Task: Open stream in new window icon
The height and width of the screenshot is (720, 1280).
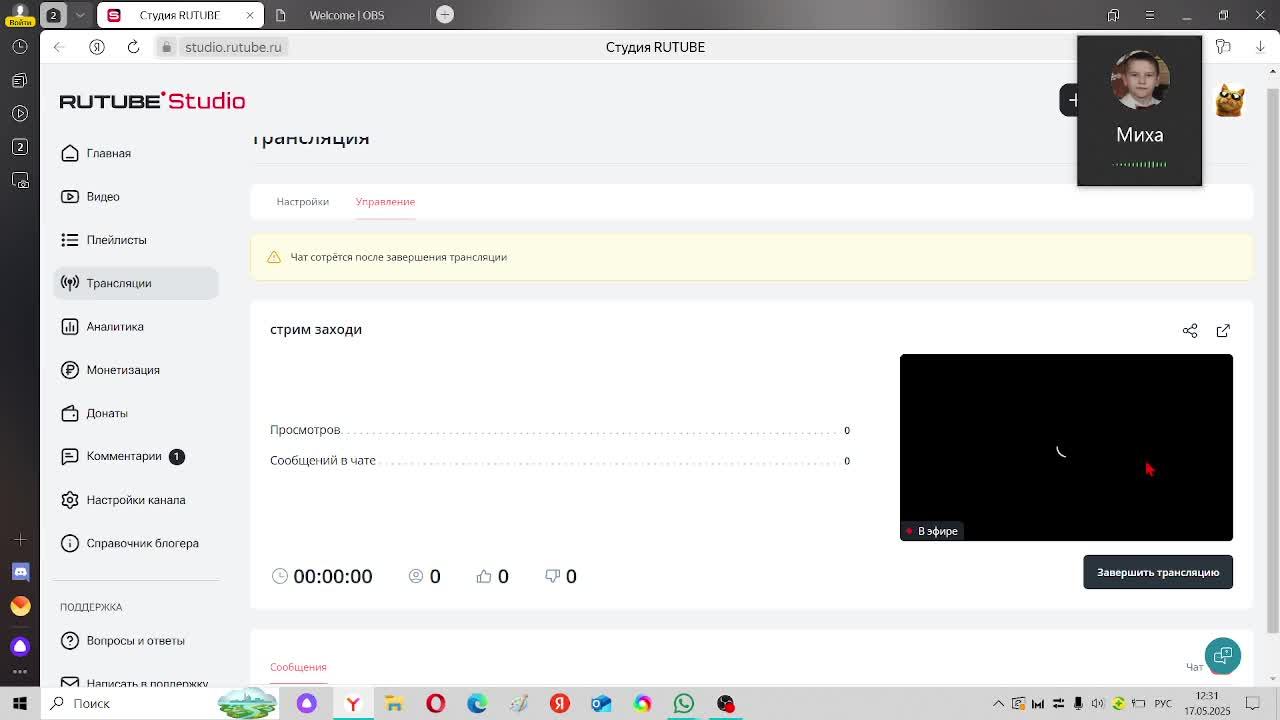Action: [1223, 330]
